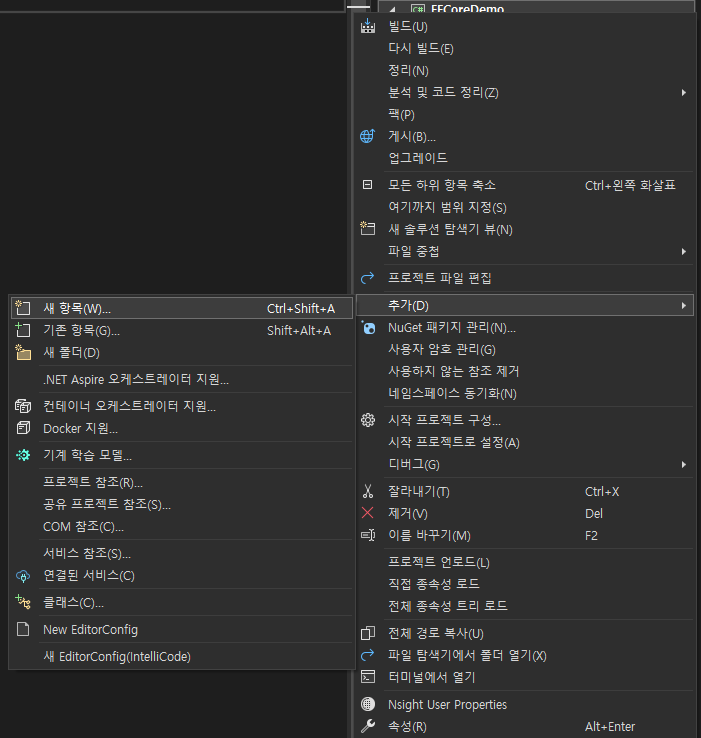Viewport: 701px width, 738px height.
Task: Click the Nsight User Properties icon
Action: point(368,704)
